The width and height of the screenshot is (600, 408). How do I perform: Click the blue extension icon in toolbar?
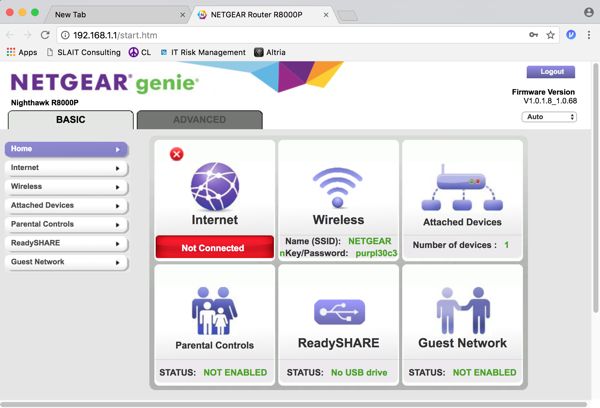[x=571, y=35]
